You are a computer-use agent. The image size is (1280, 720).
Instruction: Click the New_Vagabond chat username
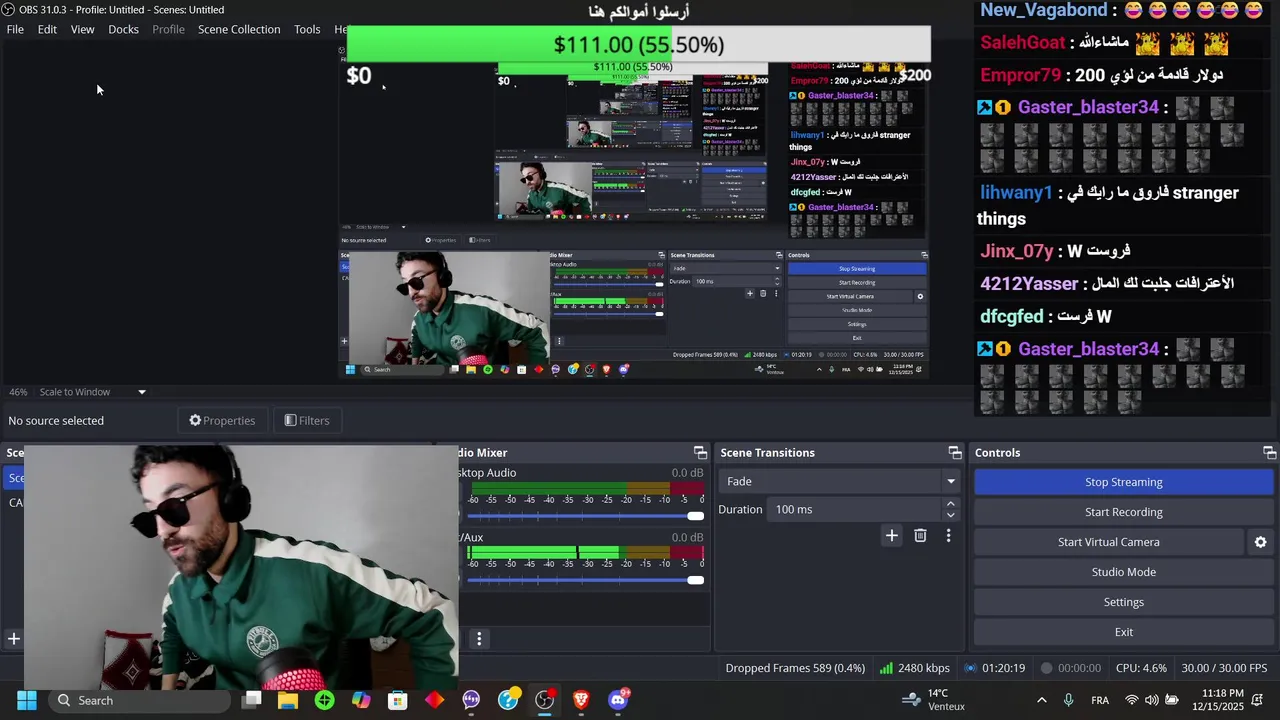pyautogui.click(x=1043, y=10)
